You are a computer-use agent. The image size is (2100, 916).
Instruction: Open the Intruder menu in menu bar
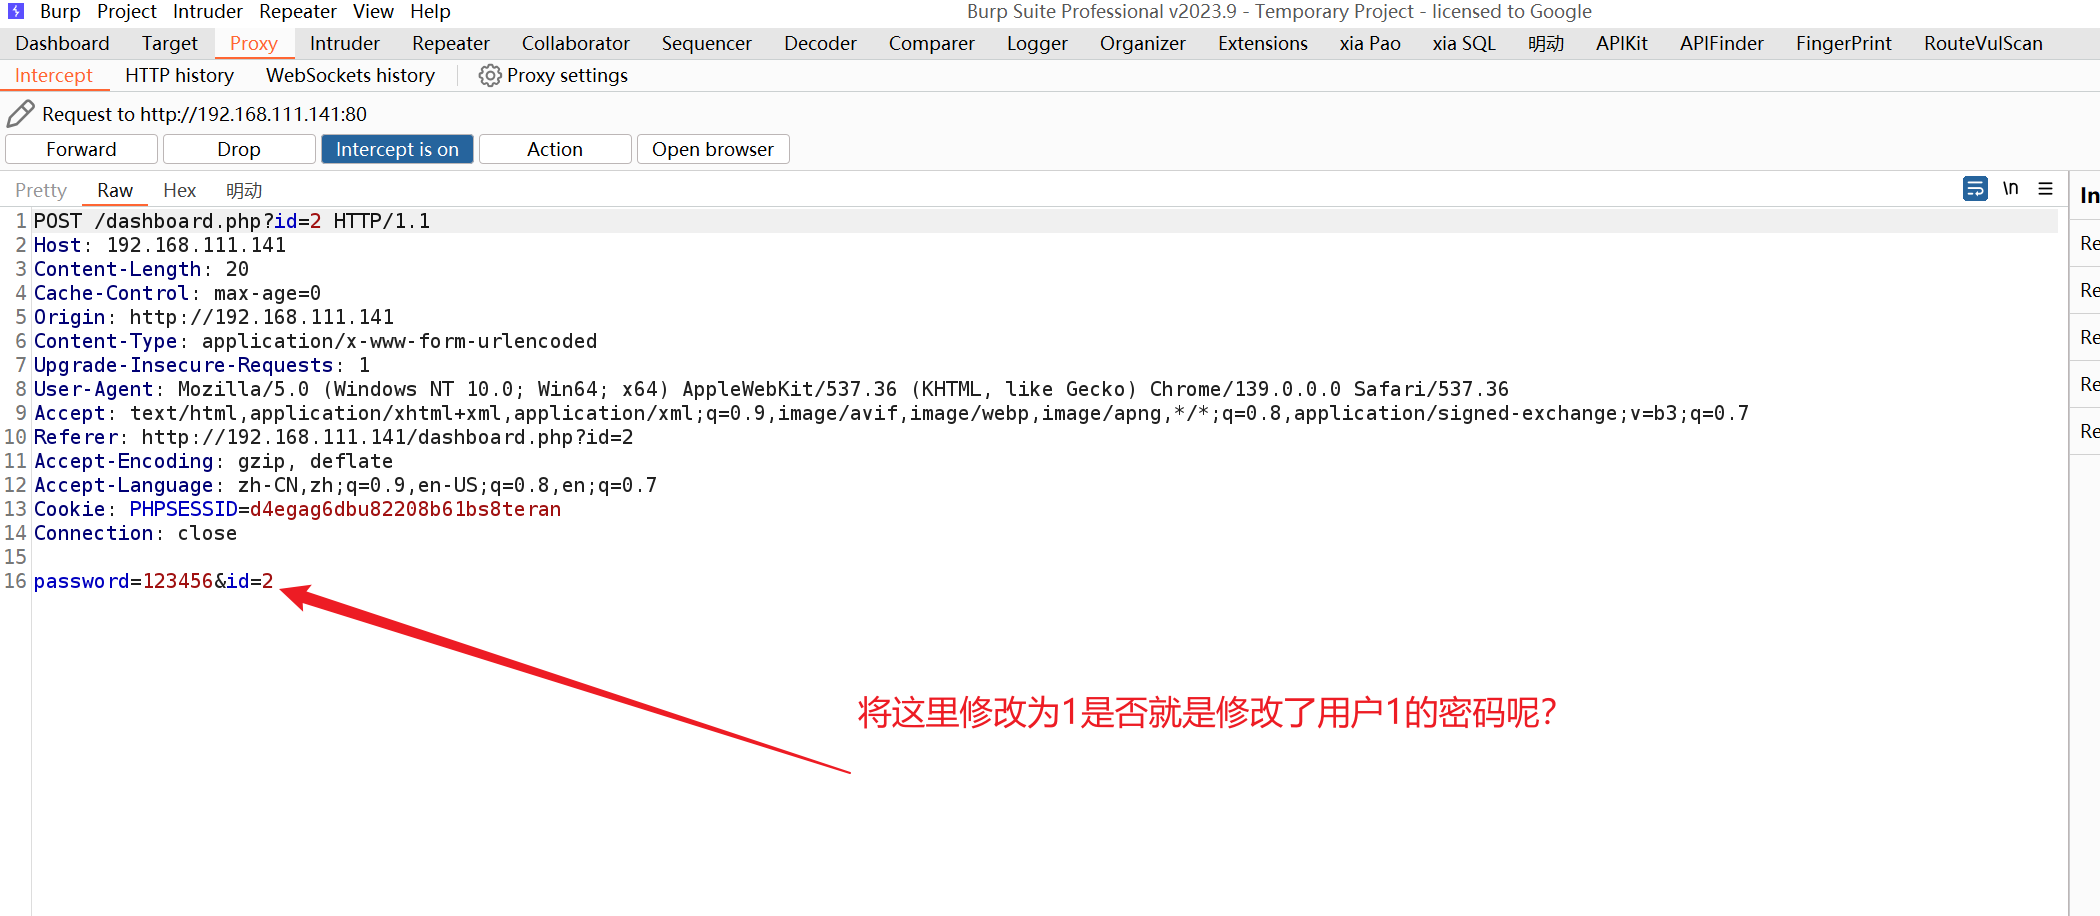208,12
